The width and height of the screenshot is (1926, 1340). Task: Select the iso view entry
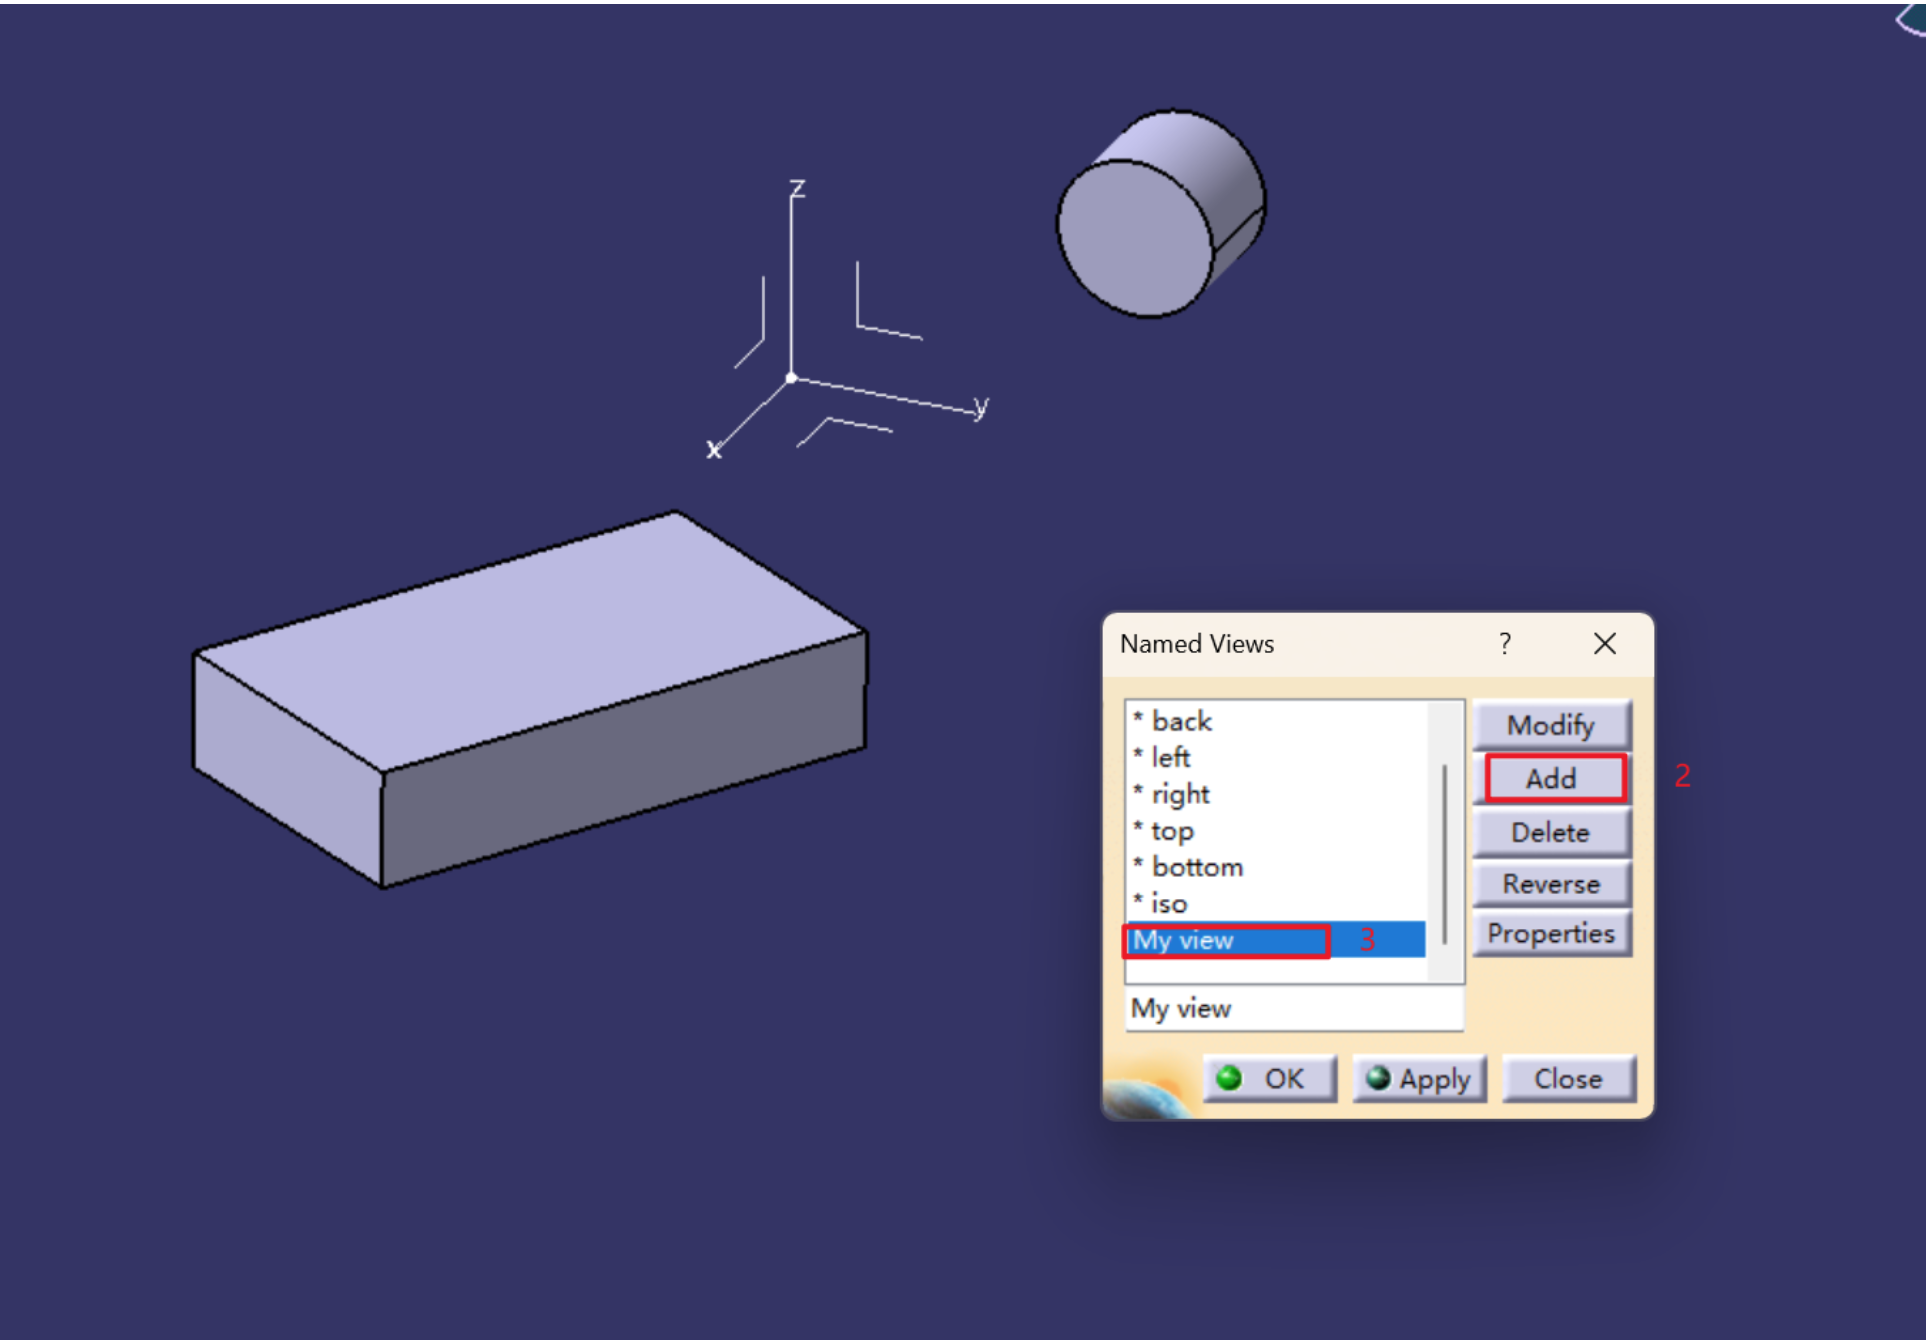point(1169,904)
